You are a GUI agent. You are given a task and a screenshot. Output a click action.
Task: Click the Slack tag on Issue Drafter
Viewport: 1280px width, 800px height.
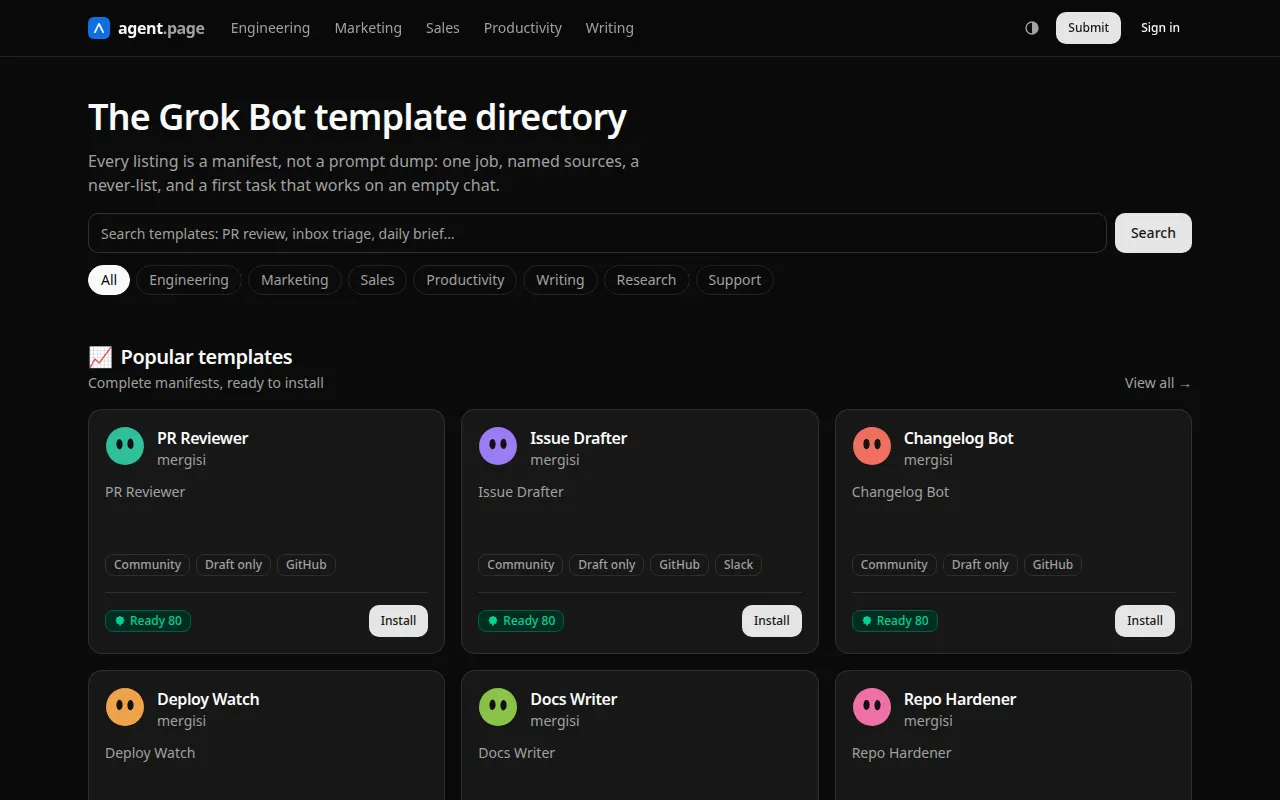(738, 565)
